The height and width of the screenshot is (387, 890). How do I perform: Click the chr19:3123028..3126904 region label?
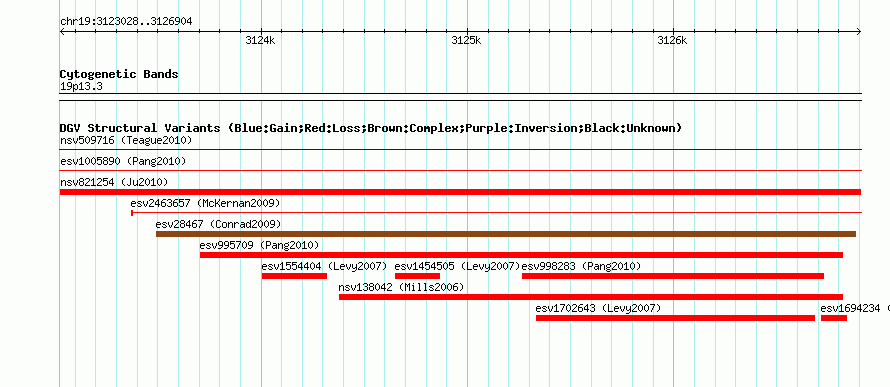[126, 22]
